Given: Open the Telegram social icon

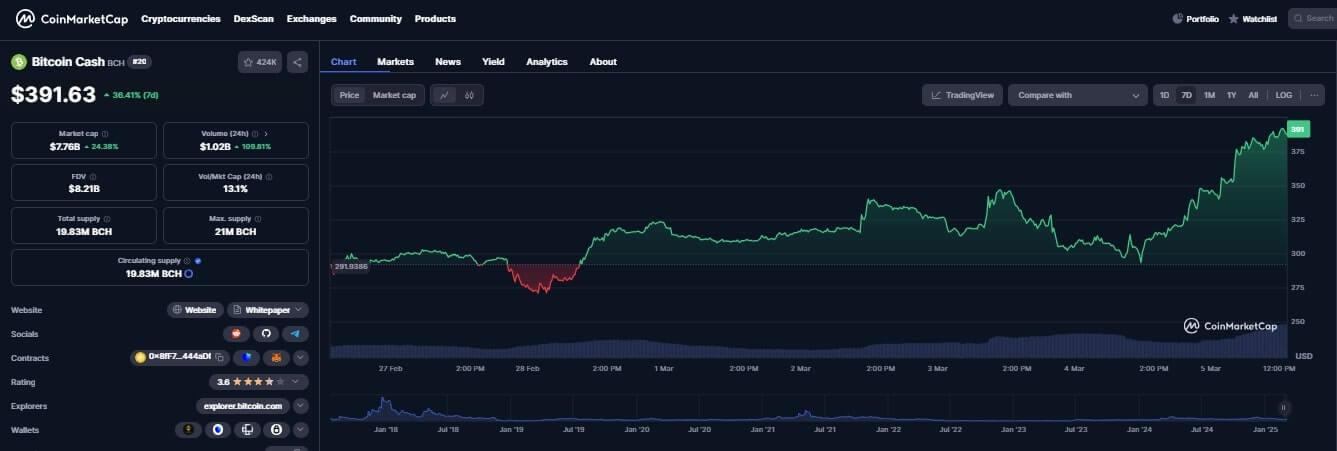Looking at the screenshot, I should [295, 334].
